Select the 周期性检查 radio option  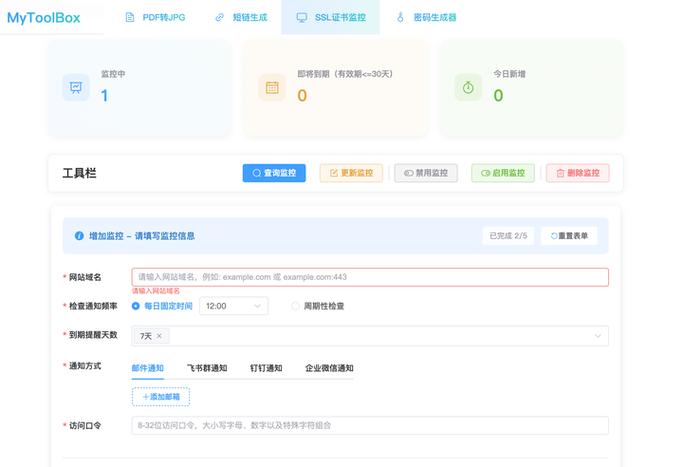tap(318, 306)
